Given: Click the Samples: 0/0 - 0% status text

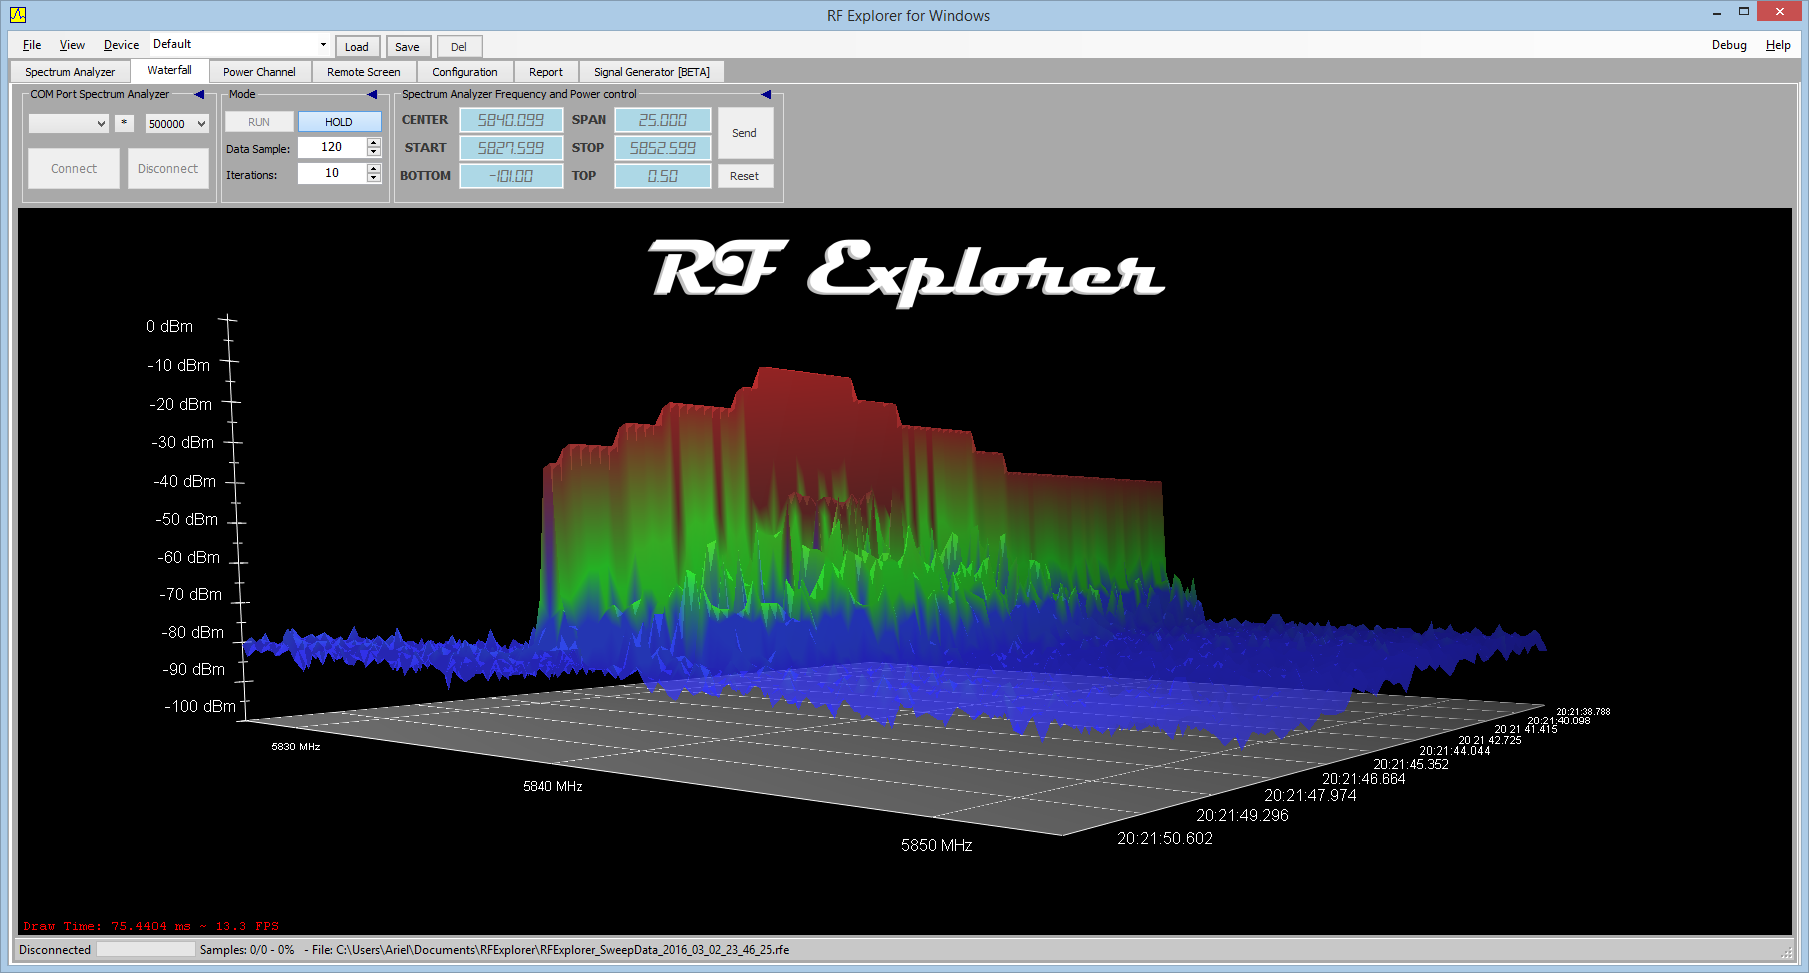Looking at the screenshot, I should pos(247,950).
